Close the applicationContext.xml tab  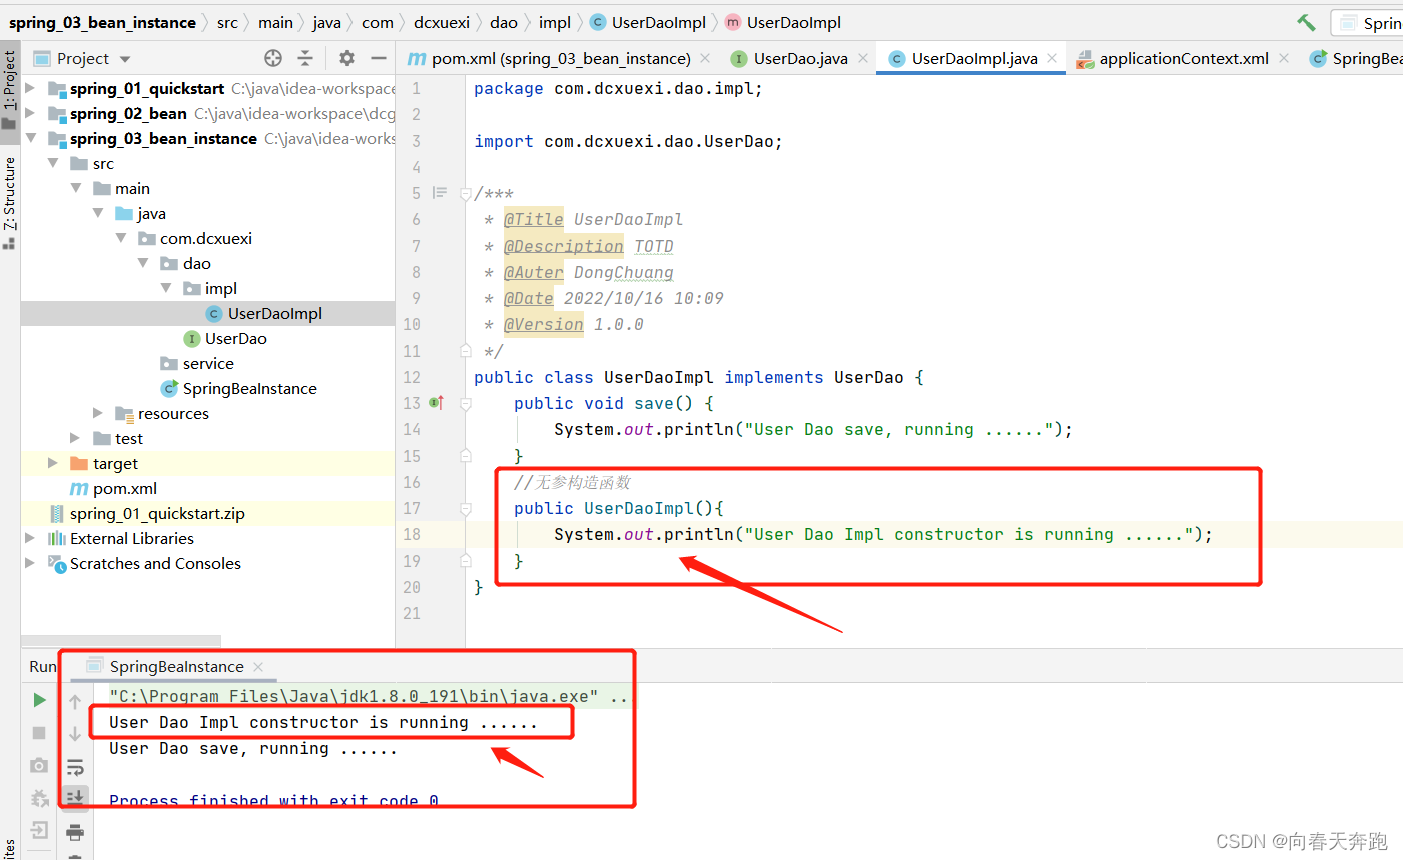tap(1284, 58)
